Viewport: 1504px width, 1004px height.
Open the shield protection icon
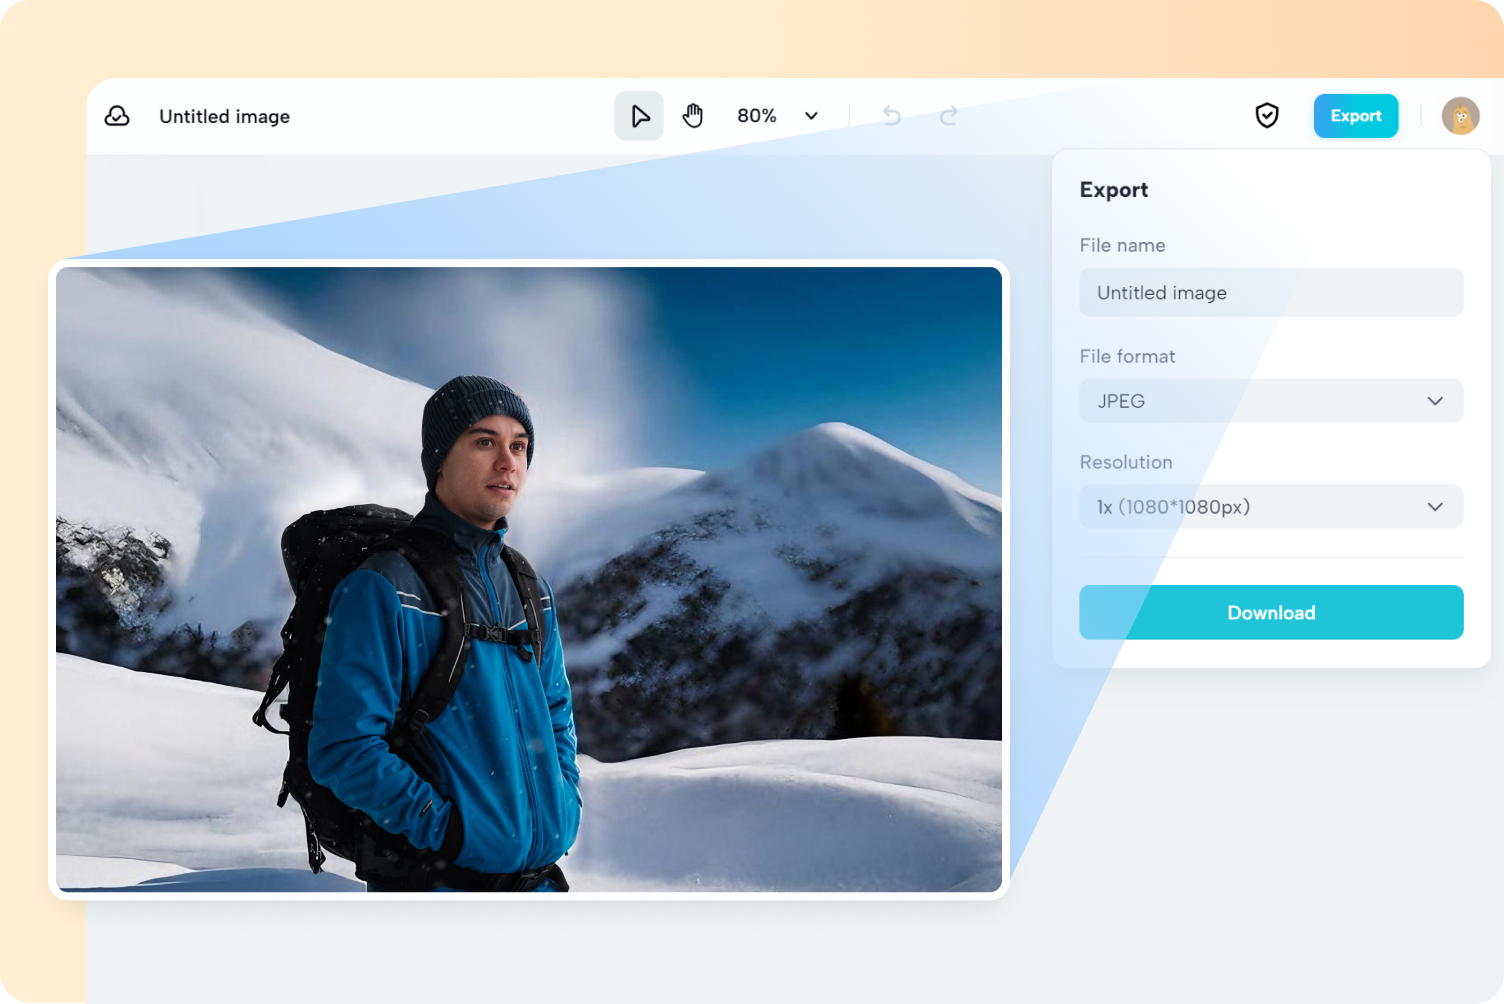(1267, 116)
